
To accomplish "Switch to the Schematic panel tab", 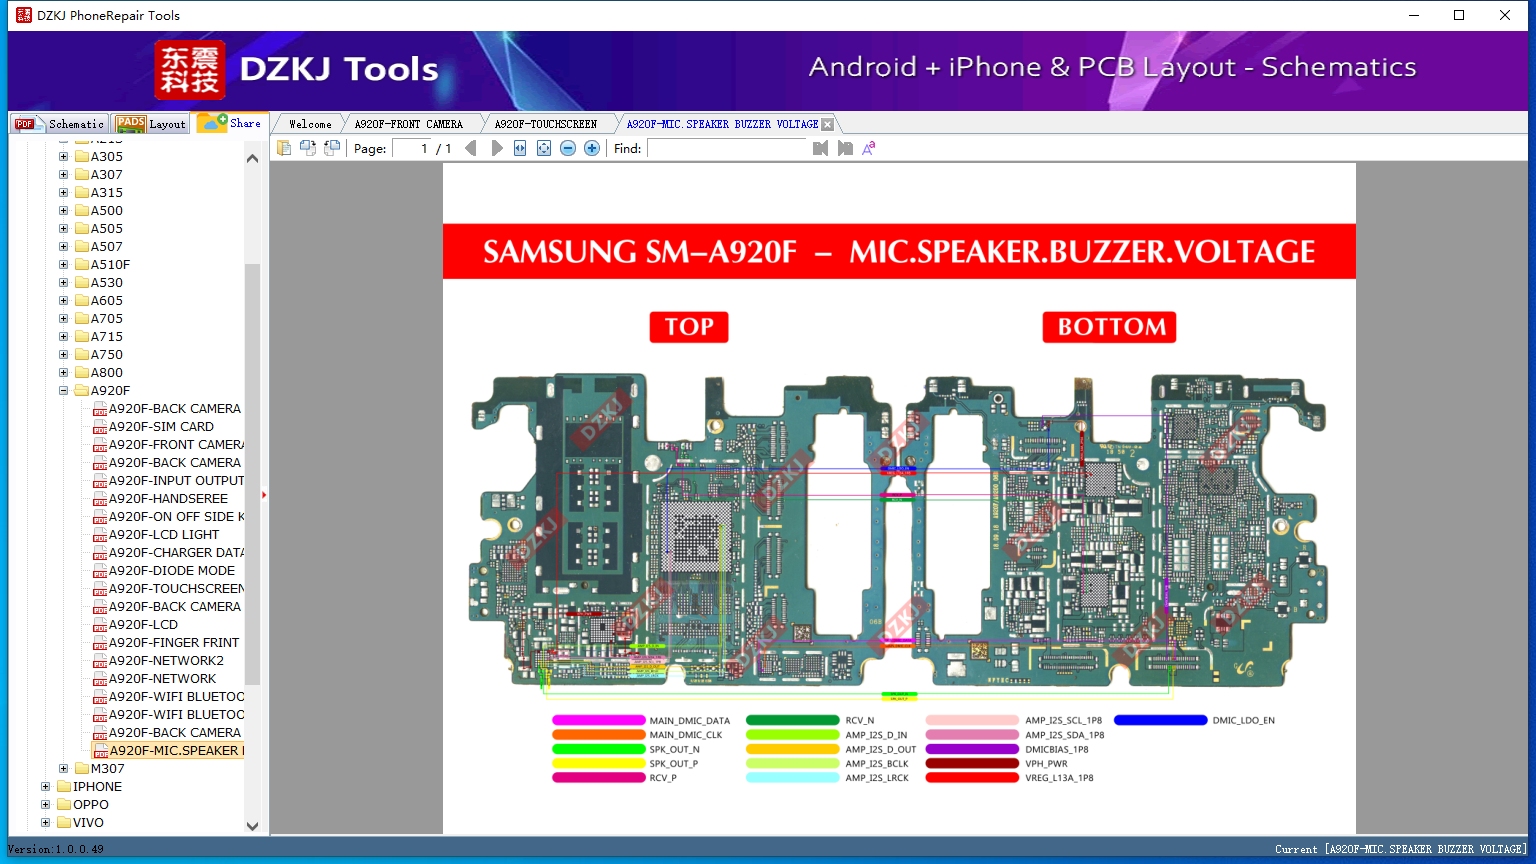I will 59,124.
